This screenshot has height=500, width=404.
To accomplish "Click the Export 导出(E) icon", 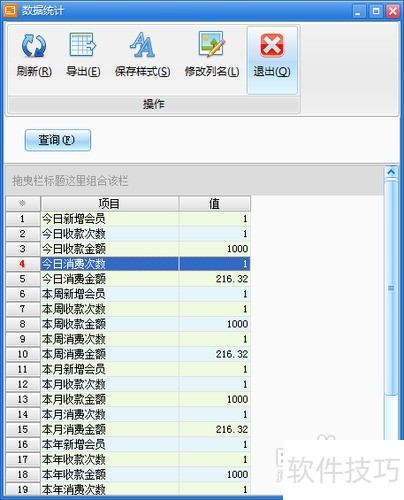I will point(83,44).
